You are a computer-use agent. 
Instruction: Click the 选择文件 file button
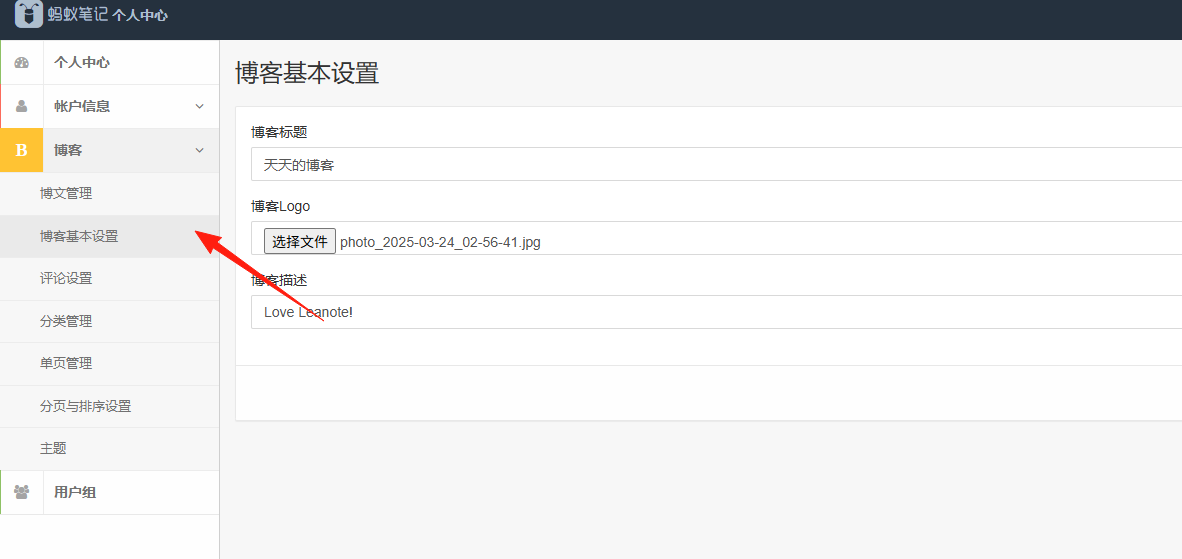click(300, 242)
